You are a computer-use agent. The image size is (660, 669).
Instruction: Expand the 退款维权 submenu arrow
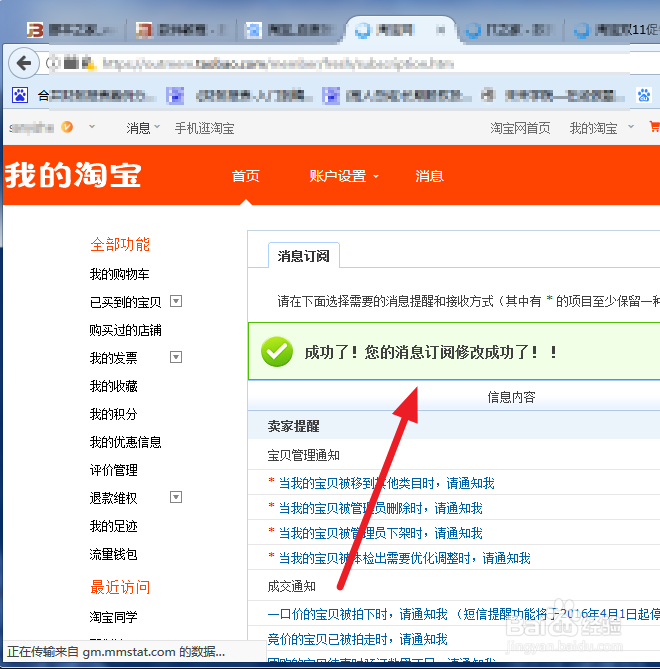176,497
